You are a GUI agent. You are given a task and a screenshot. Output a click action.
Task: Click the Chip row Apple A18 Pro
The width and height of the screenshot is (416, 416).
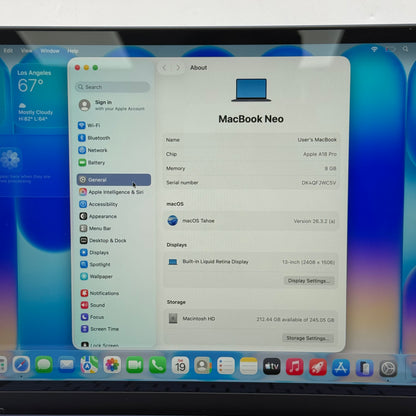click(251, 154)
